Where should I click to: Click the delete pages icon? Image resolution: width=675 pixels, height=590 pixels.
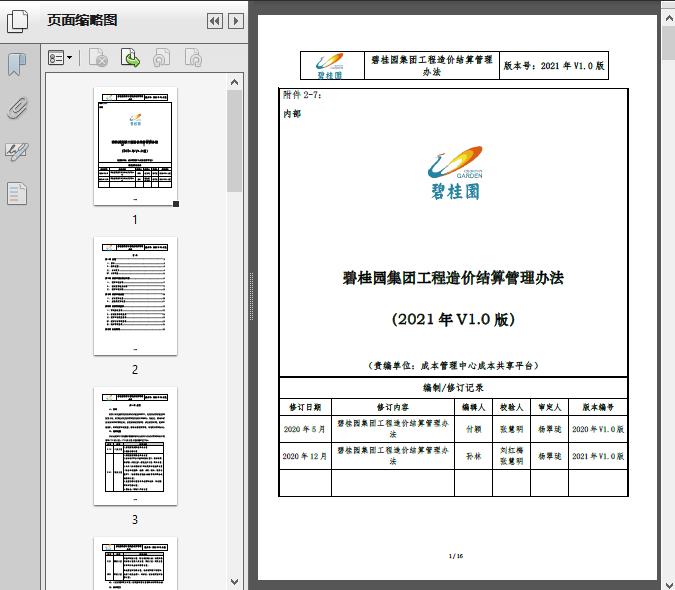98,58
